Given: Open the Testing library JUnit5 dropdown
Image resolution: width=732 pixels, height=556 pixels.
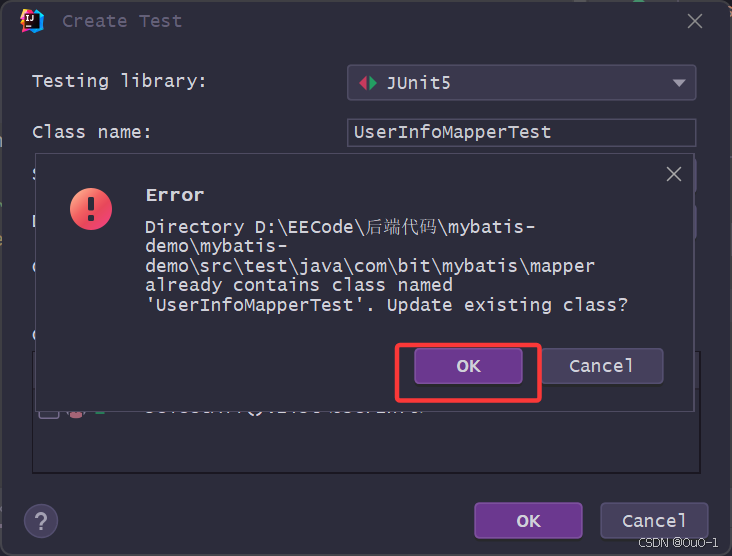Looking at the screenshot, I should [x=521, y=83].
